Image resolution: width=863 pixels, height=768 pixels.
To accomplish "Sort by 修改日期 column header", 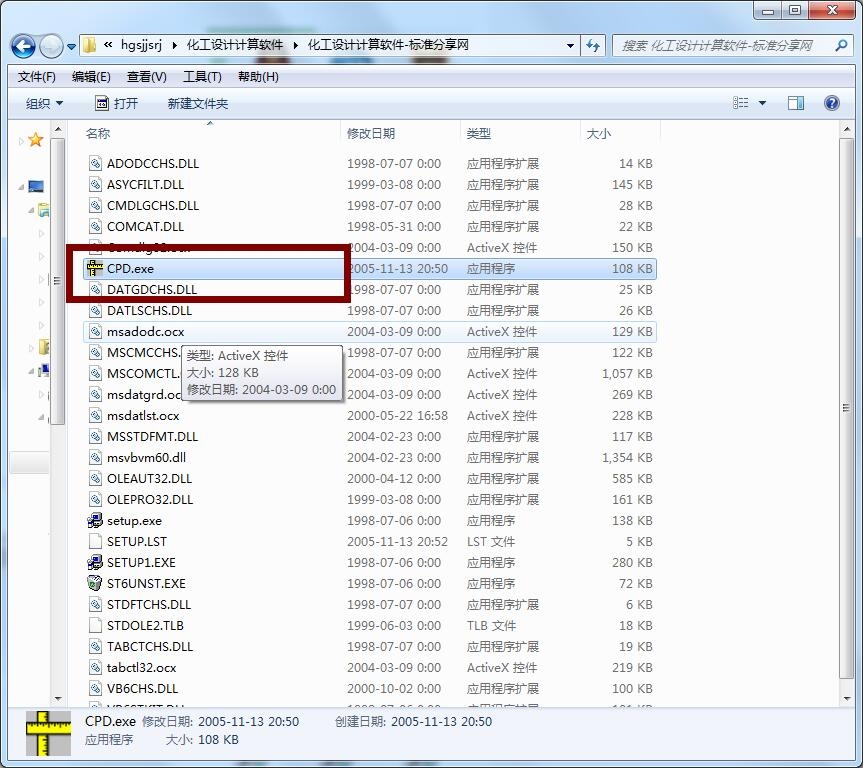I will tap(371, 133).
